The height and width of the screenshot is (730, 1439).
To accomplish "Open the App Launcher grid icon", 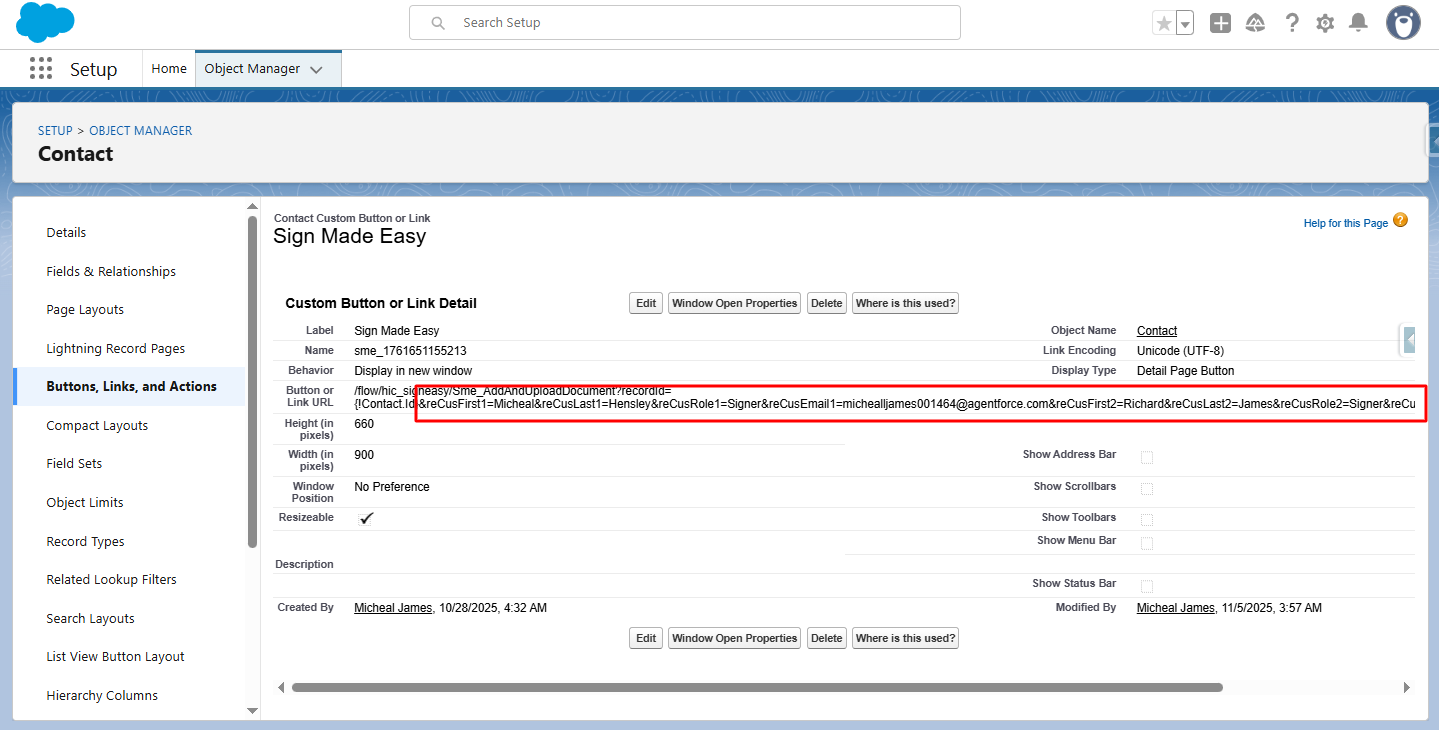I will (x=41, y=69).
